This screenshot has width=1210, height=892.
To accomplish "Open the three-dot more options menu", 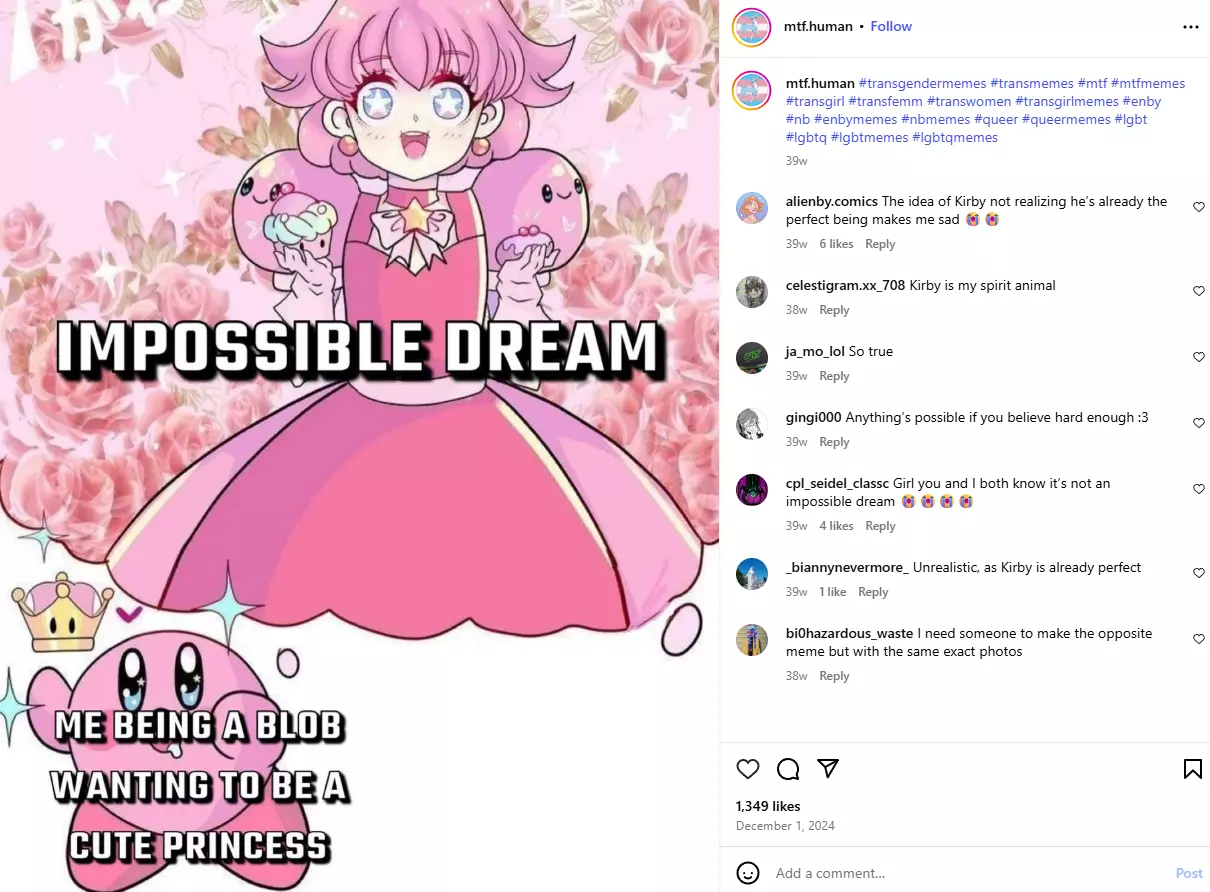I will 1190,27.
